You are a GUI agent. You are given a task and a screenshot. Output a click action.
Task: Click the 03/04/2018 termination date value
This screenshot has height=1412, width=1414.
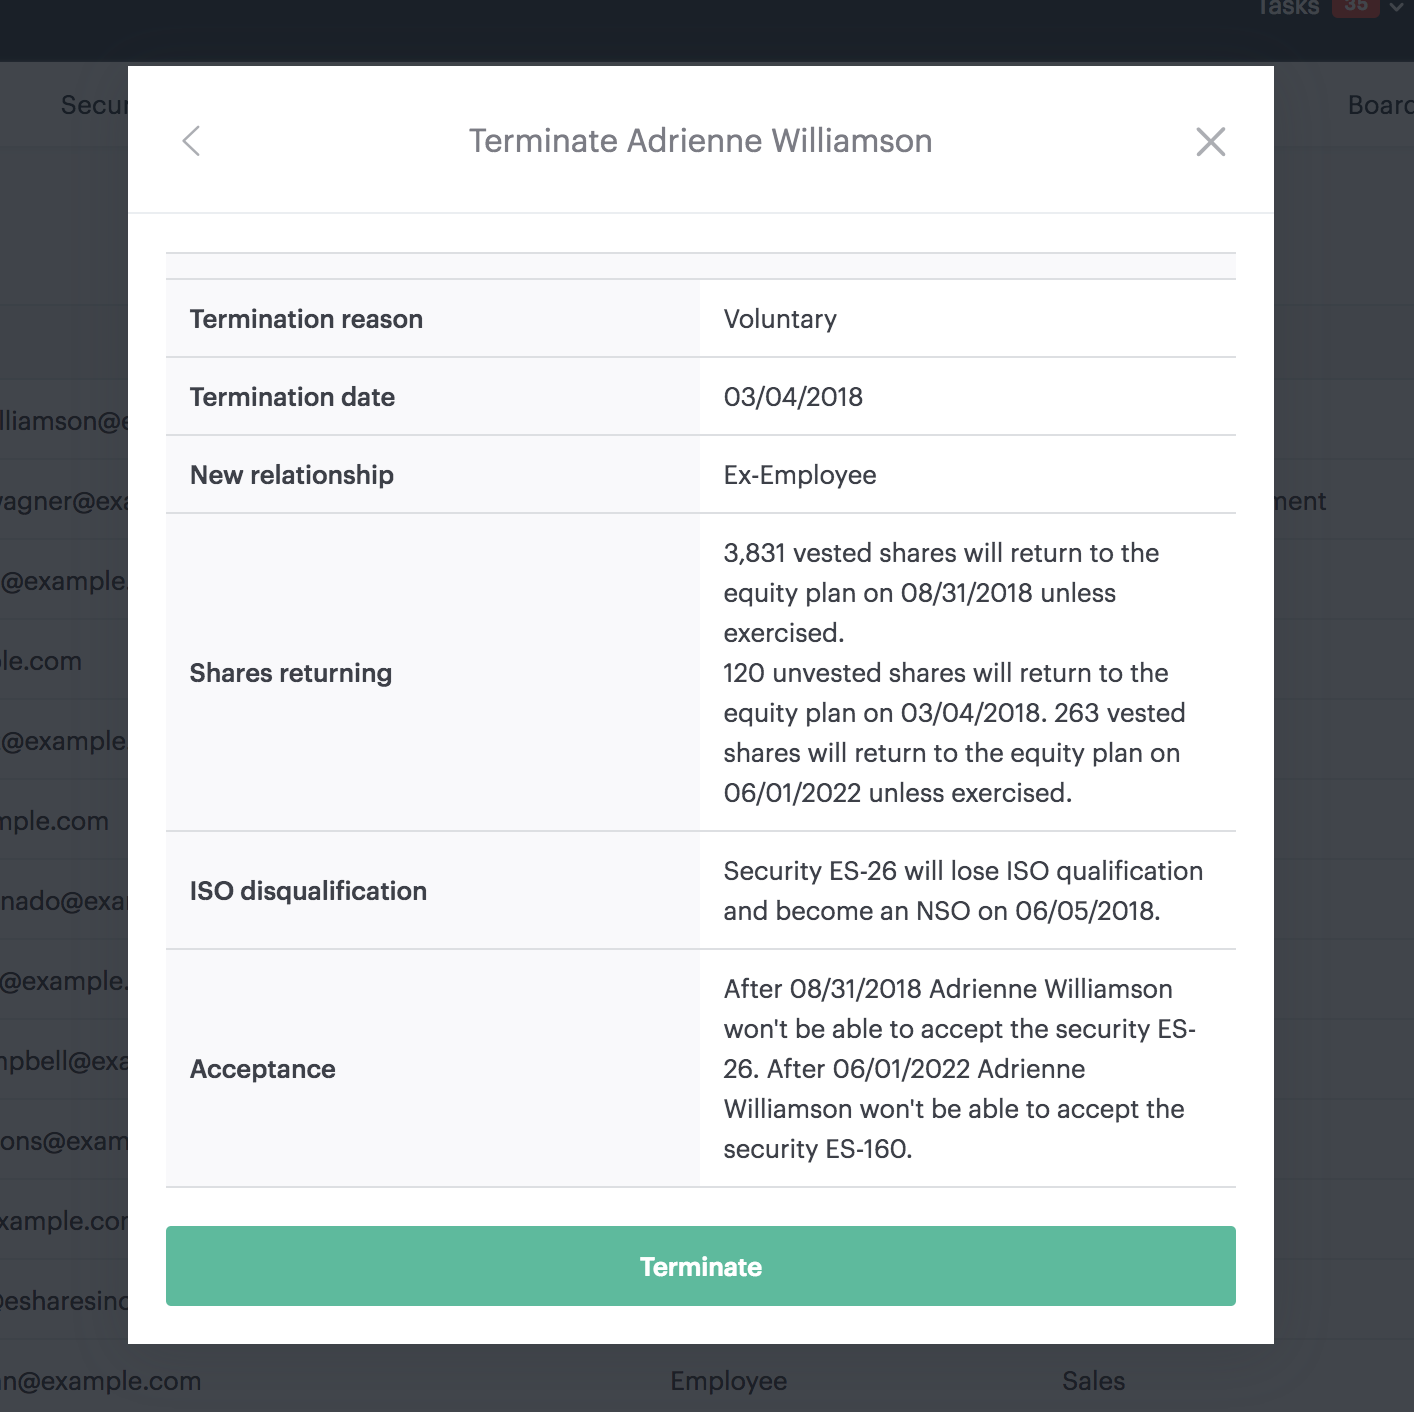[793, 397]
